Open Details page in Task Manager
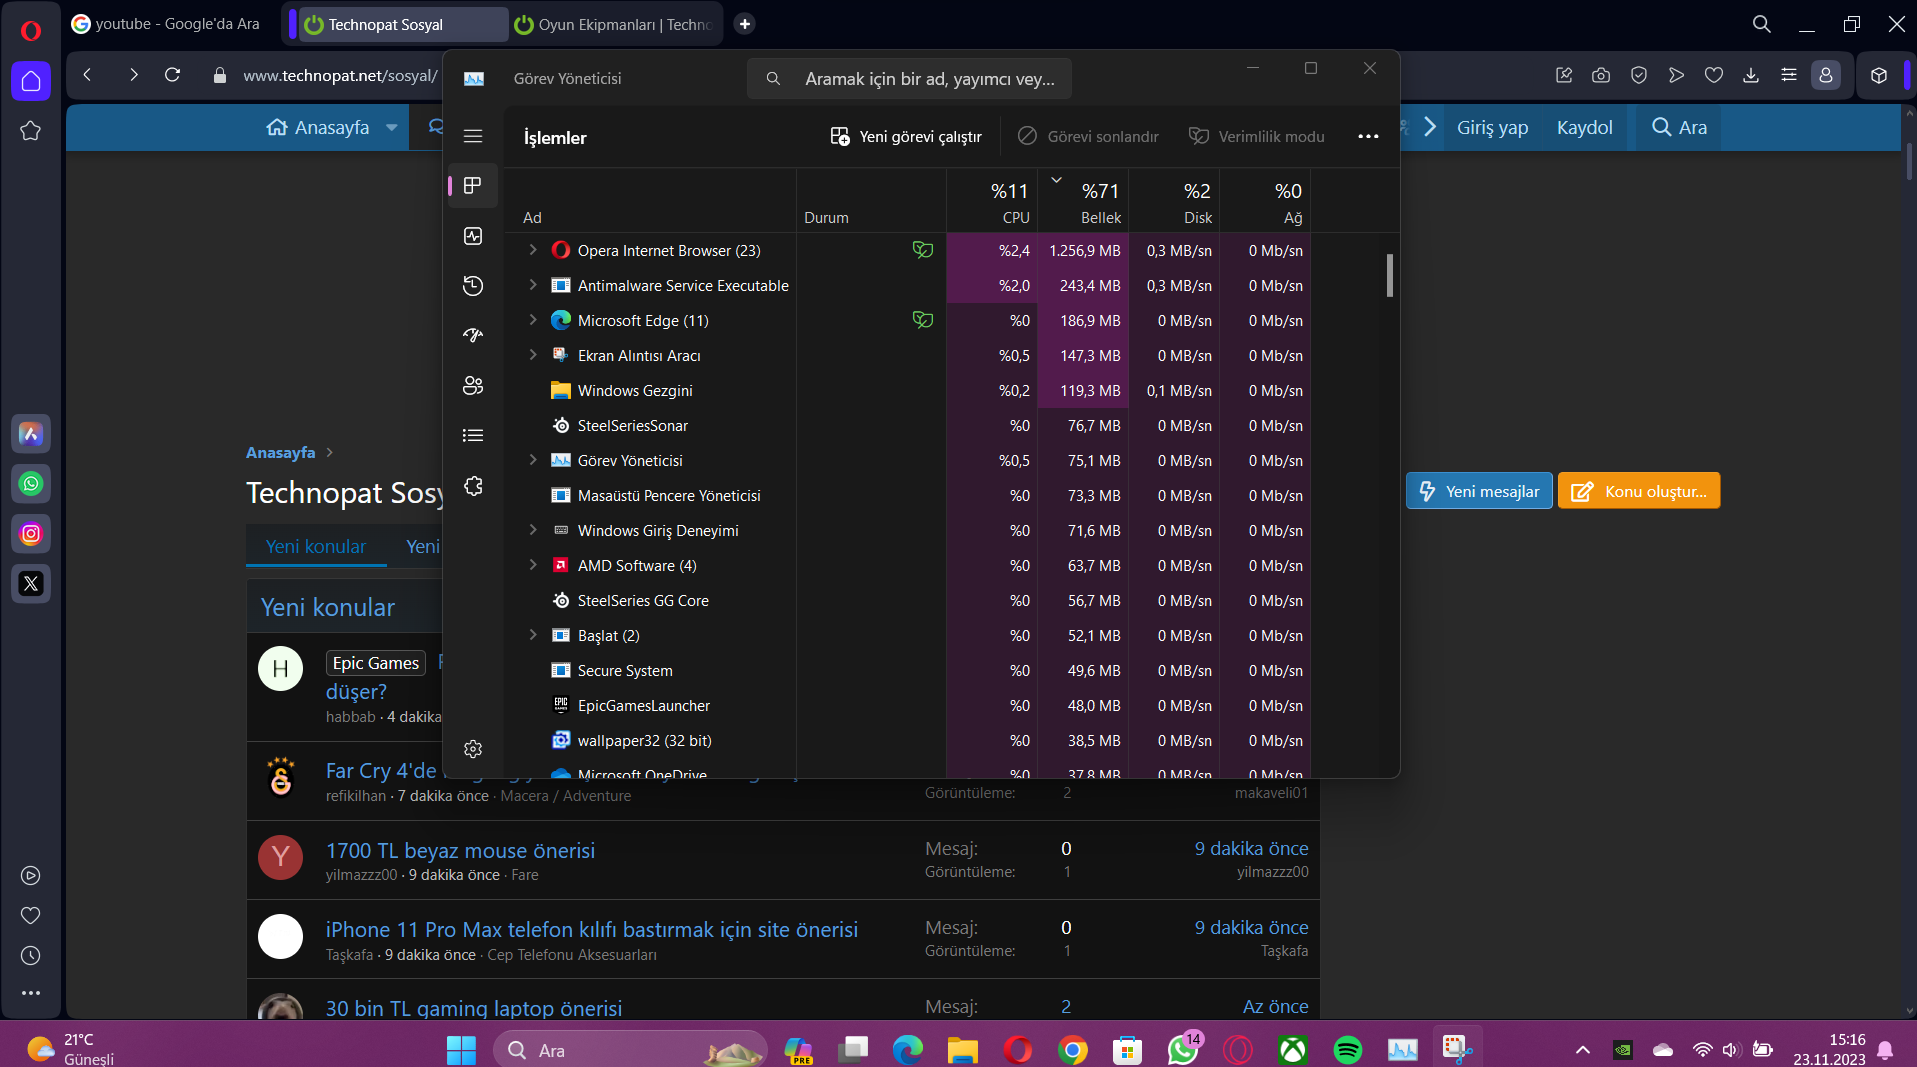 coord(473,435)
